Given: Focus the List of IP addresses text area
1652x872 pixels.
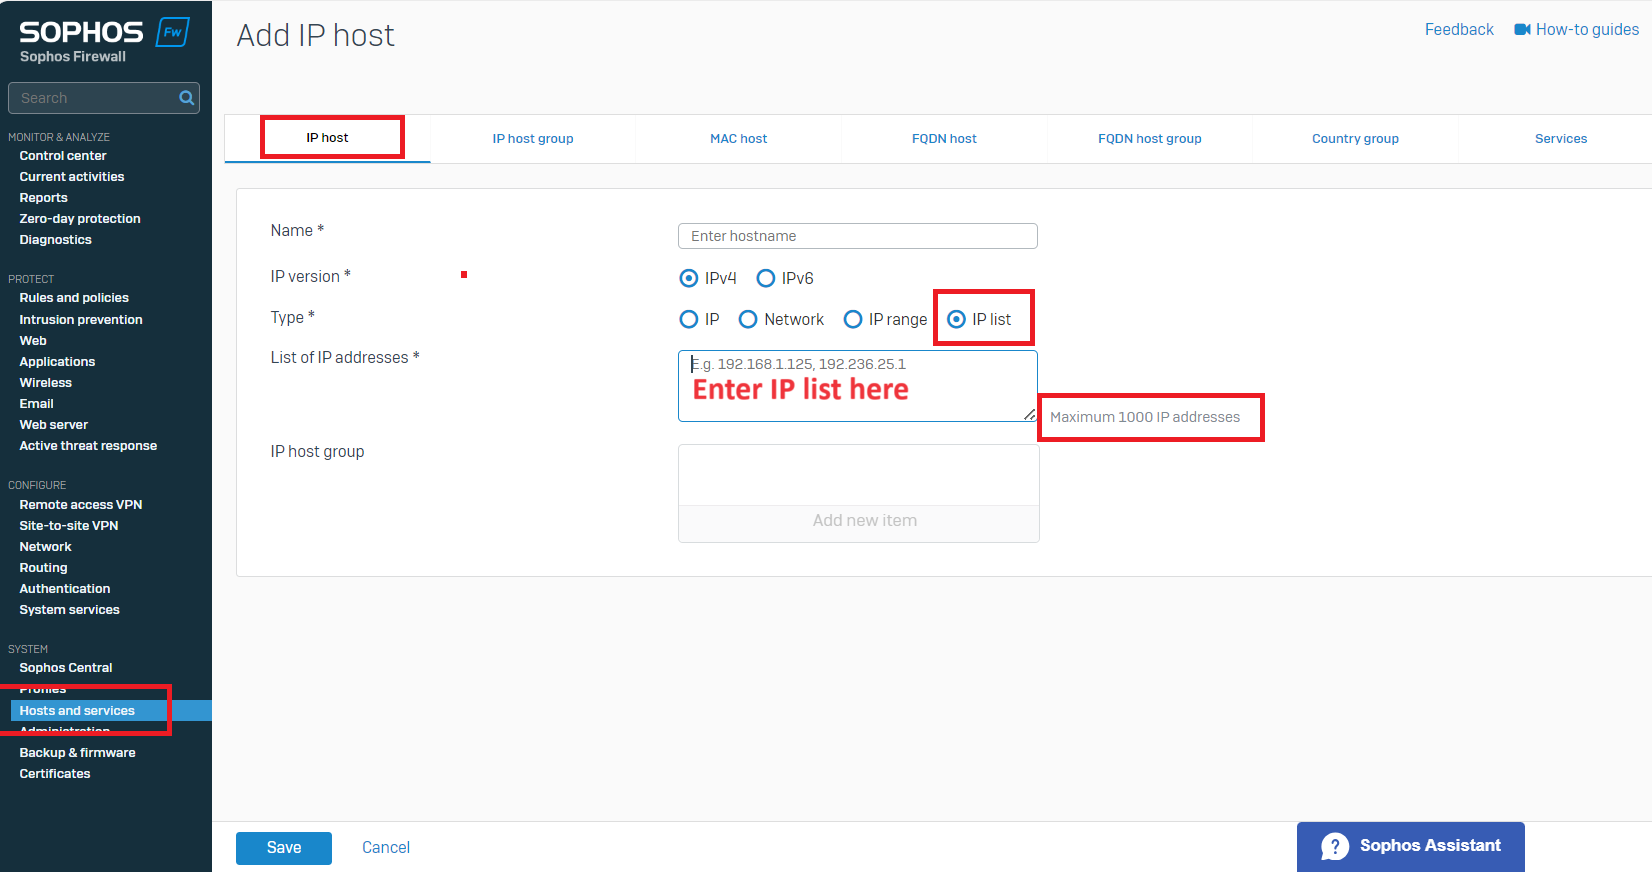Looking at the screenshot, I should click(x=858, y=386).
